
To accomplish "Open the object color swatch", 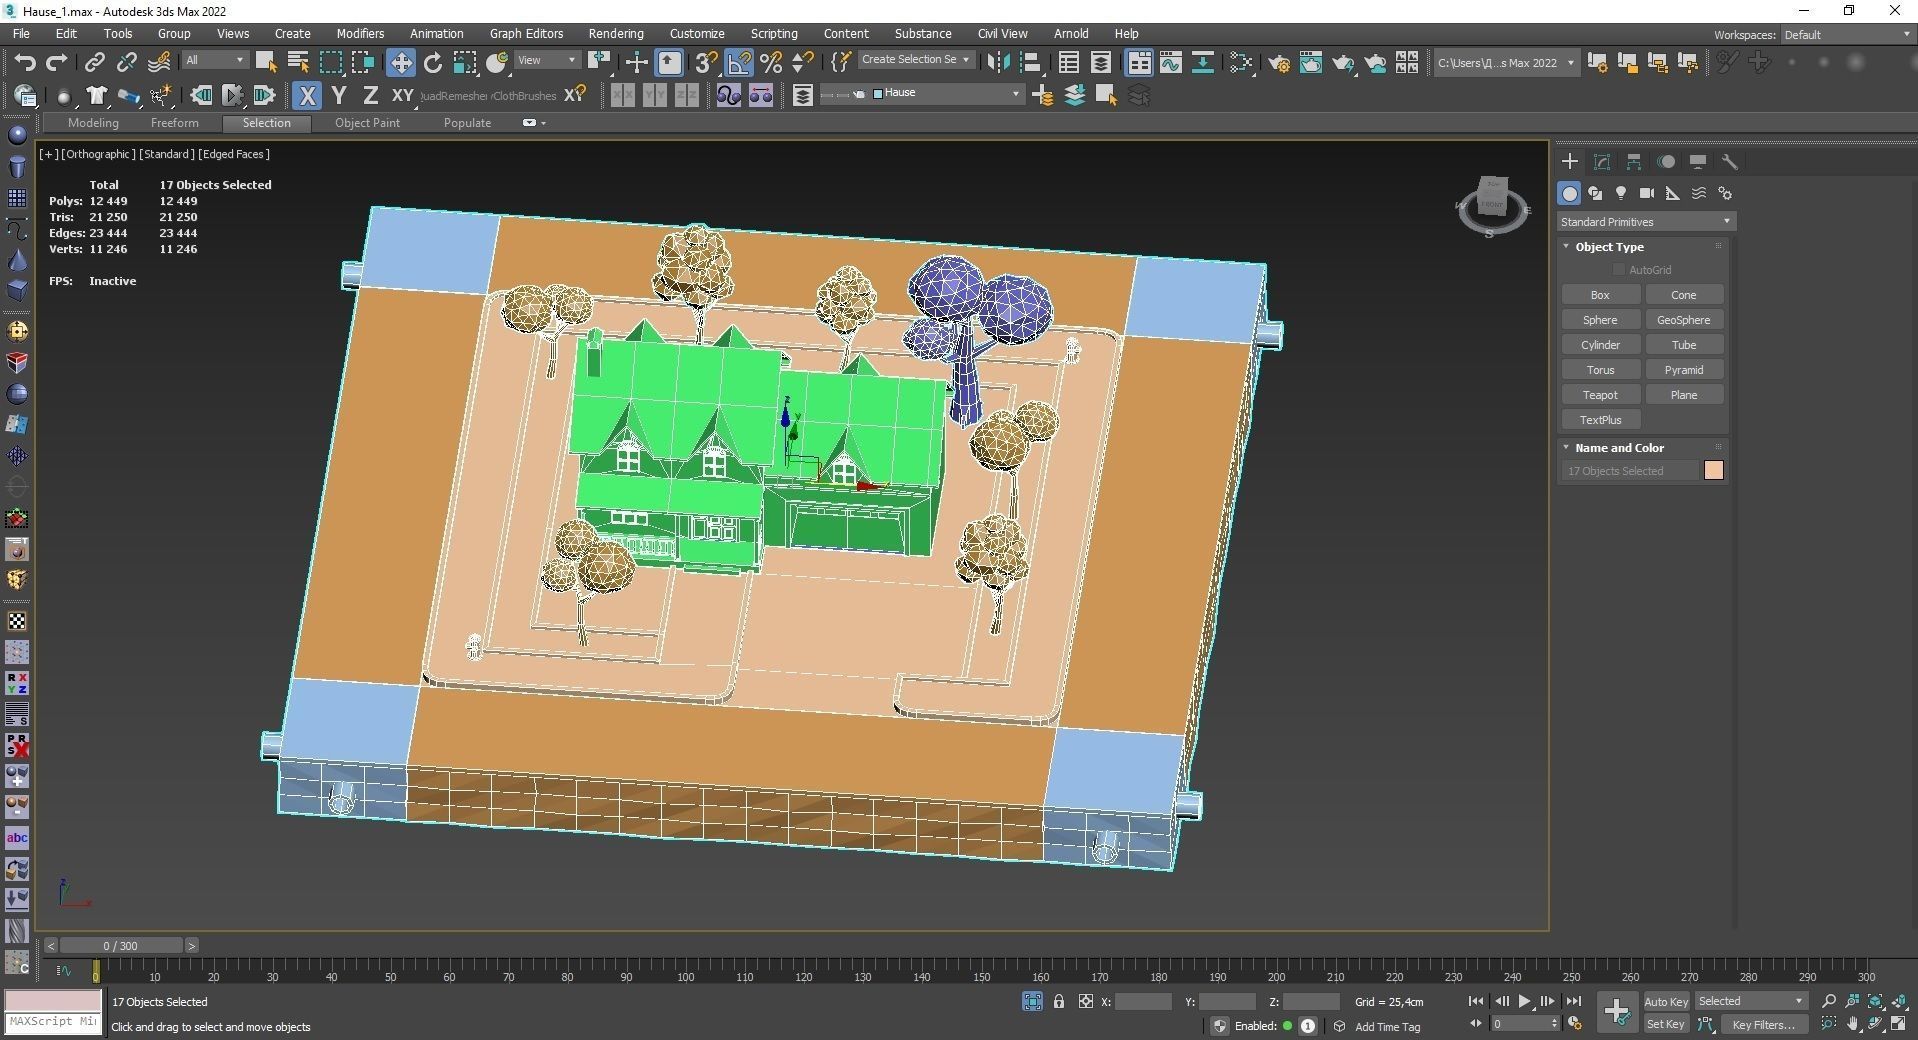I will 1713,470.
